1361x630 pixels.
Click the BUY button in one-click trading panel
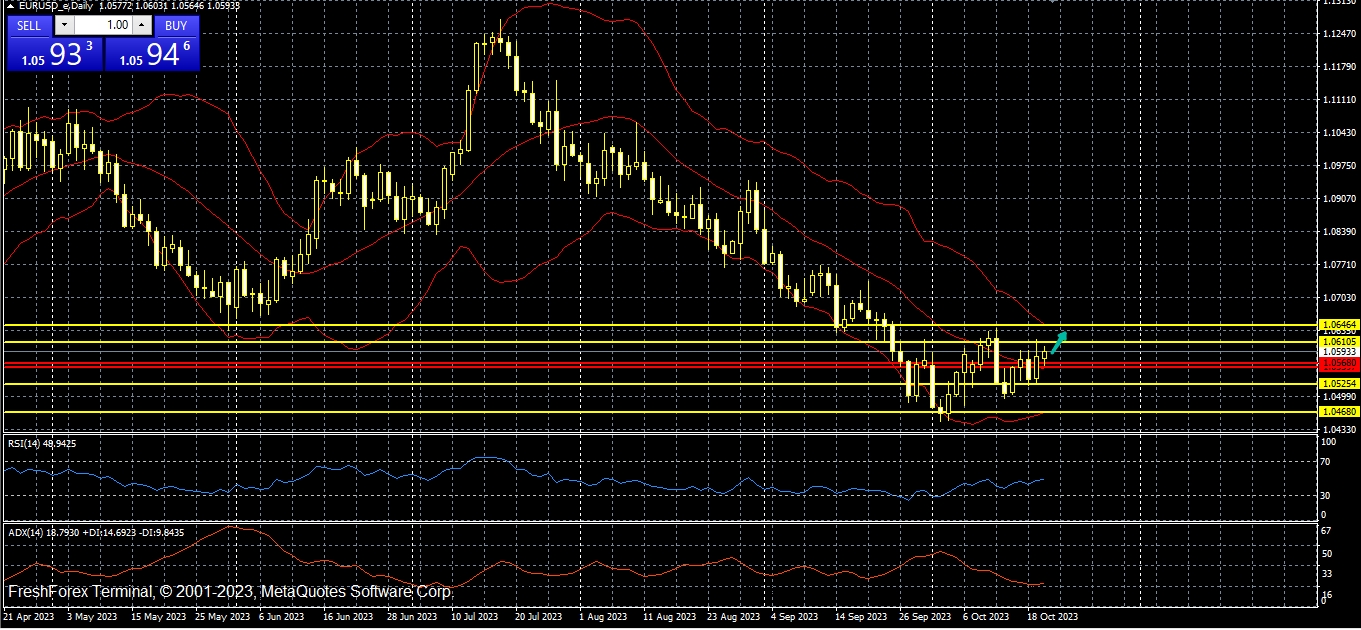[176, 25]
